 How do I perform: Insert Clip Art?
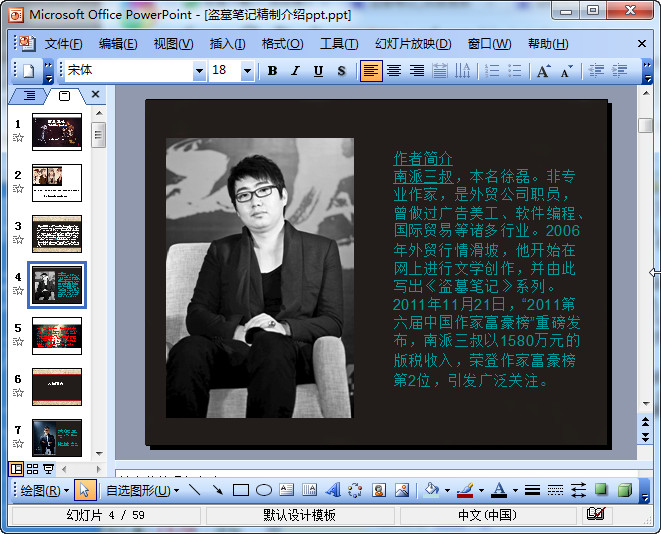[x=379, y=490]
